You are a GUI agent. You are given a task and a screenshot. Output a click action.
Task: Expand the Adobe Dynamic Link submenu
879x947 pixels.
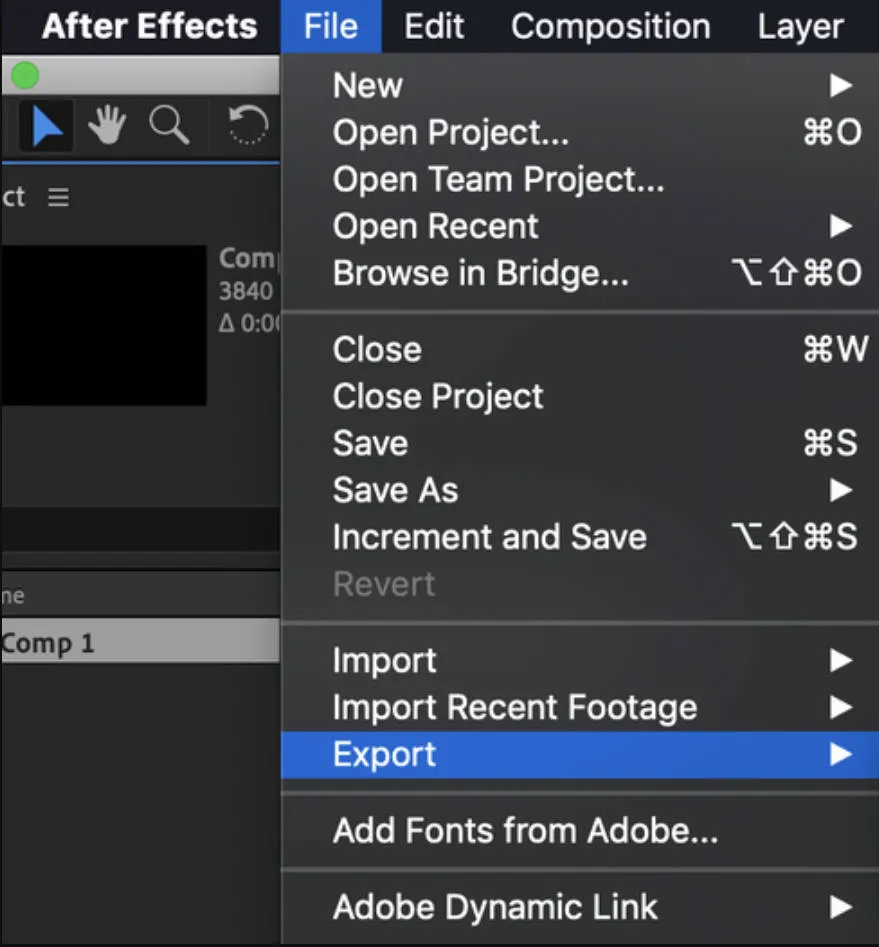click(x=494, y=907)
